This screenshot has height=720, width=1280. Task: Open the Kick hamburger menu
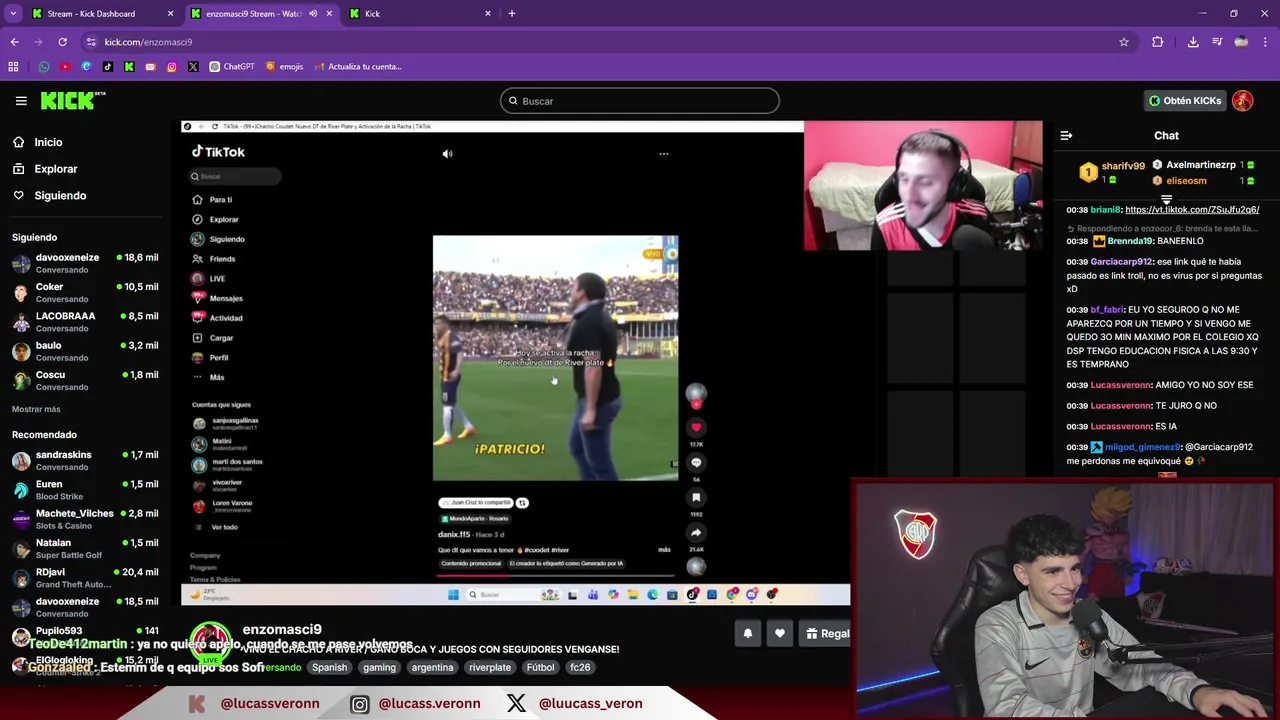pyautogui.click(x=21, y=101)
